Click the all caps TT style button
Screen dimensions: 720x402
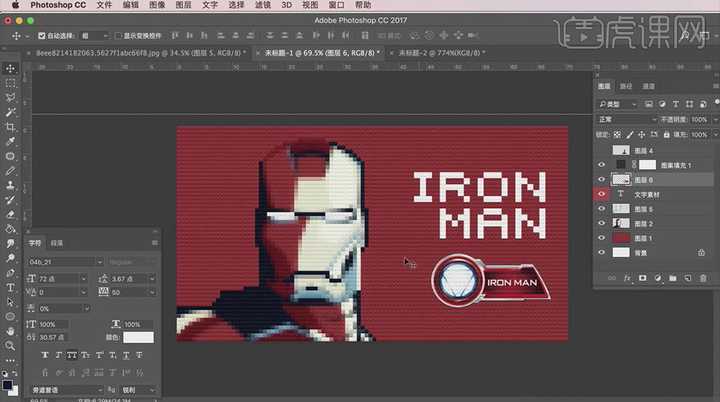click(72, 355)
